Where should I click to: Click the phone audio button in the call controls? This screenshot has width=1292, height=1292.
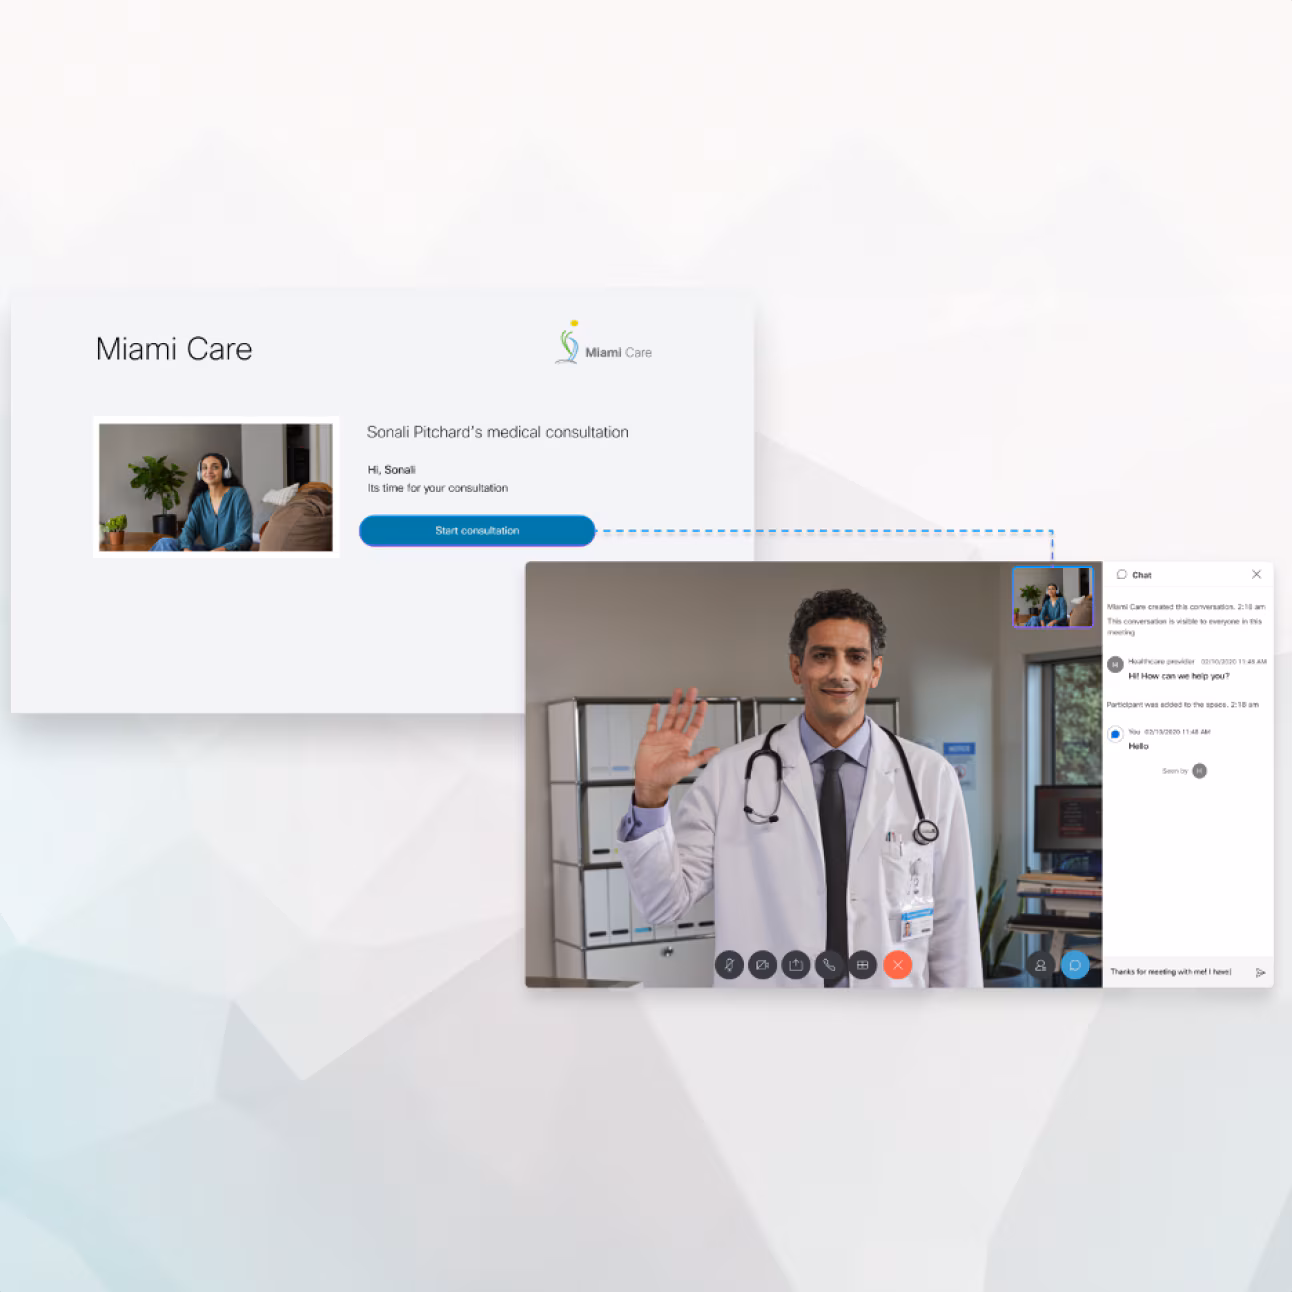829,965
